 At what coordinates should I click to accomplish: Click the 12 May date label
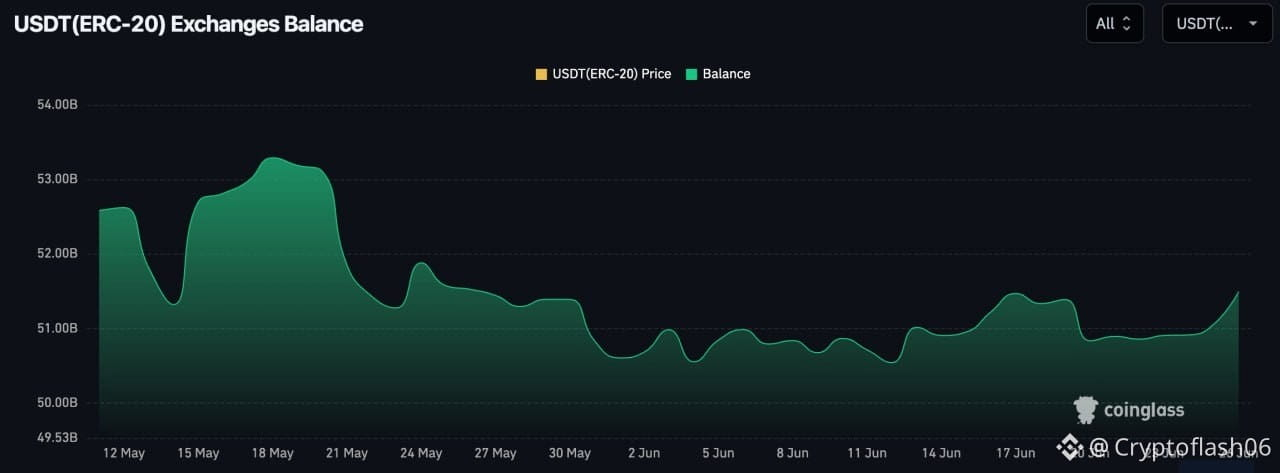click(x=124, y=453)
